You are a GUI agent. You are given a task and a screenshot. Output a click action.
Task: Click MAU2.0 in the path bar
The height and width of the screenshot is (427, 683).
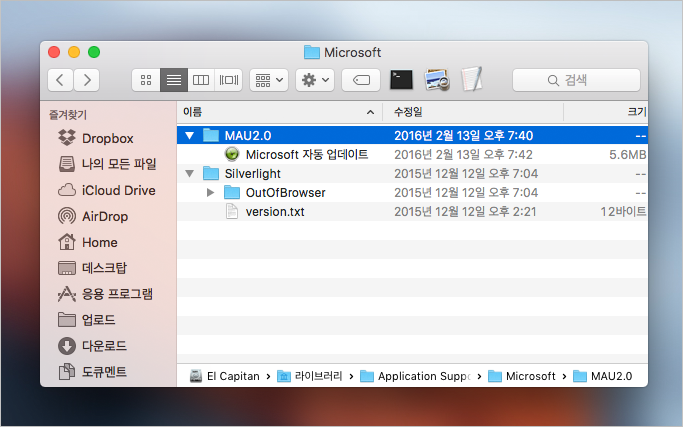(x=602, y=376)
